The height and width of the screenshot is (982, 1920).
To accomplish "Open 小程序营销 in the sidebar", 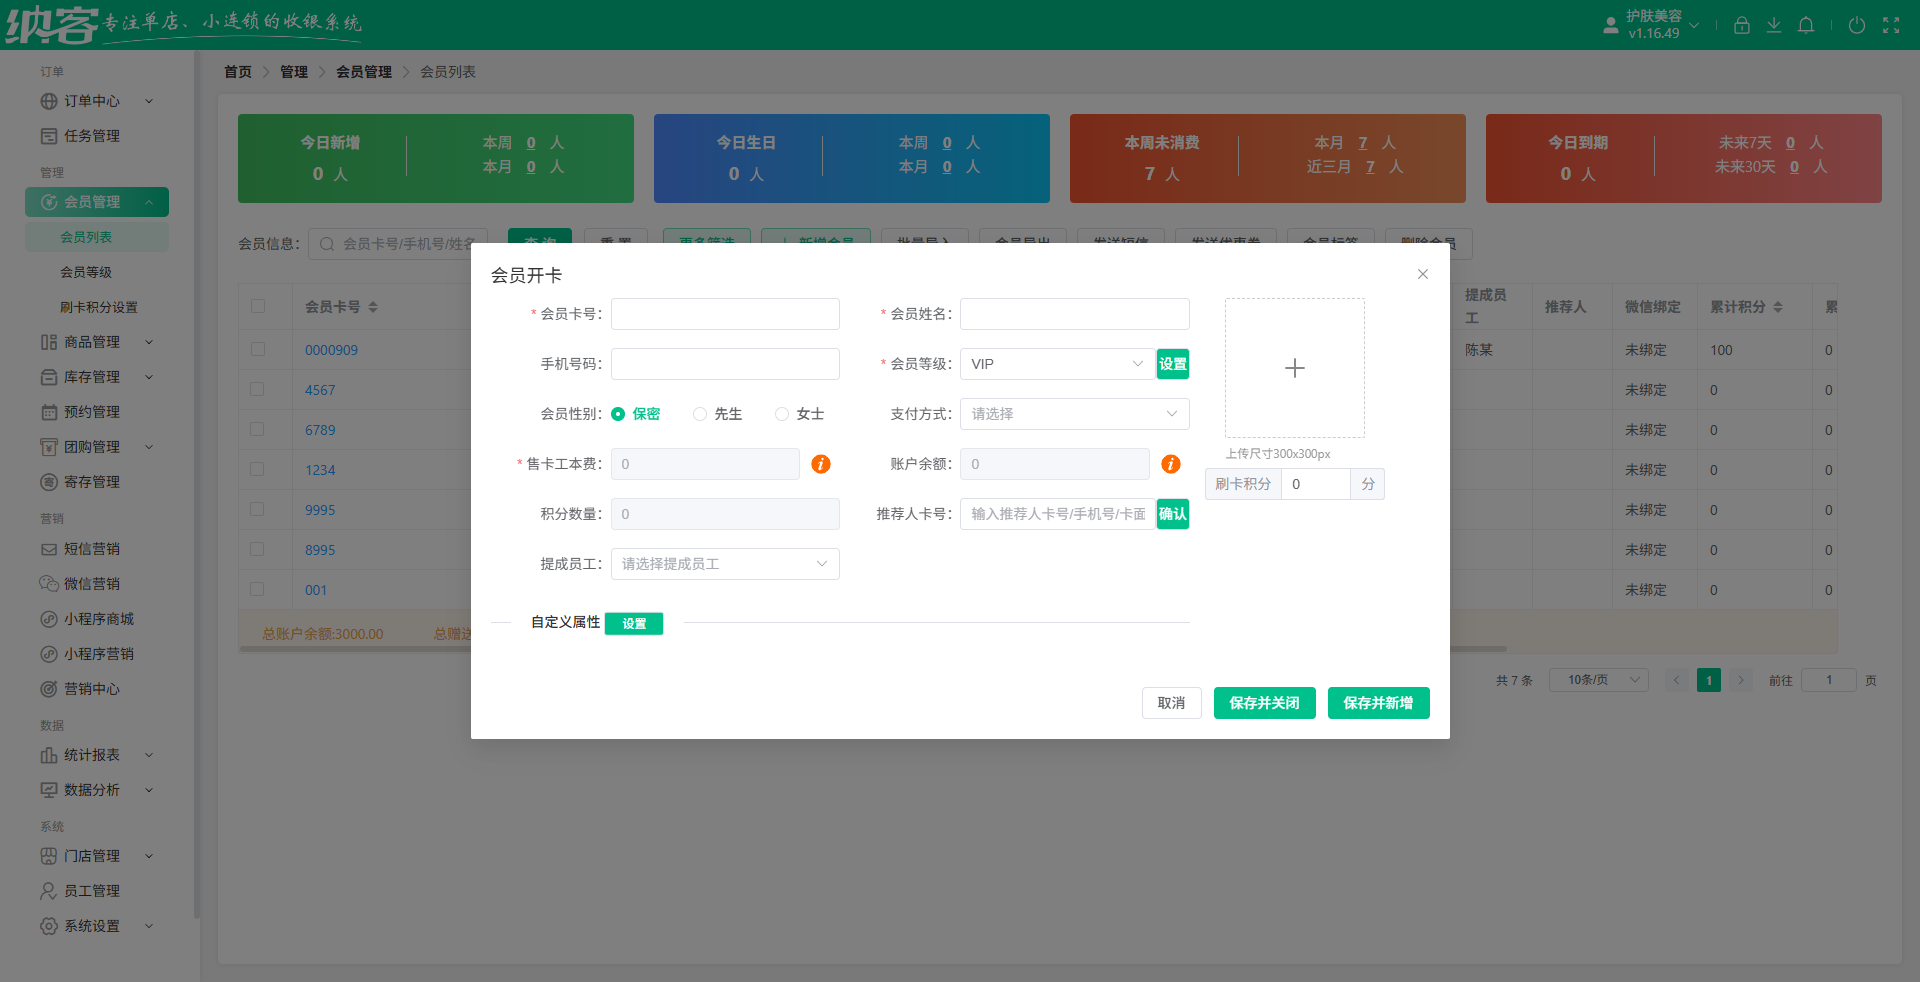I will pyautogui.click(x=97, y=654).
